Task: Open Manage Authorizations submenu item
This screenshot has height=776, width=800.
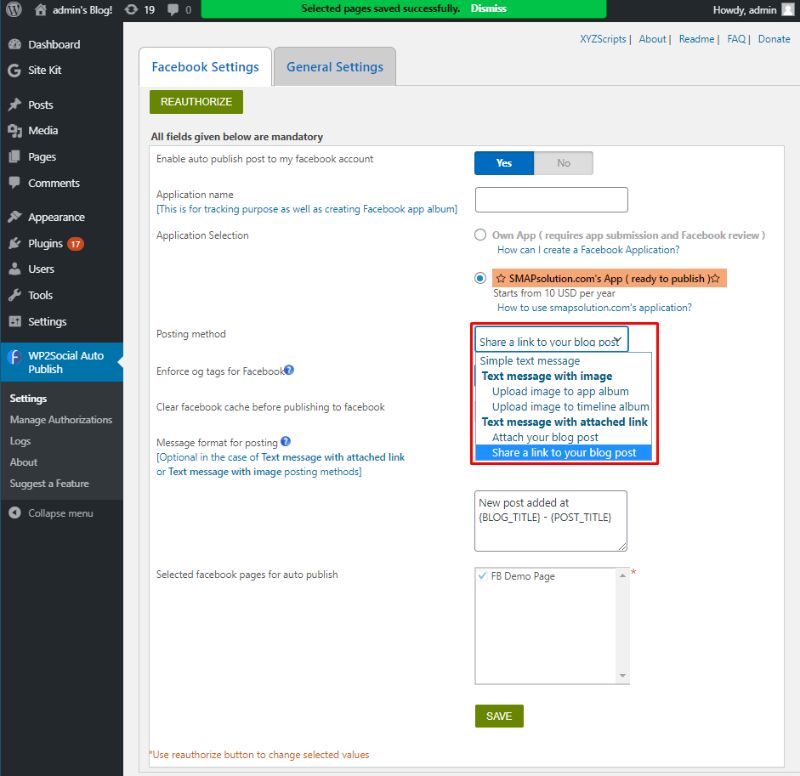Action: click(x=61, y=419)
